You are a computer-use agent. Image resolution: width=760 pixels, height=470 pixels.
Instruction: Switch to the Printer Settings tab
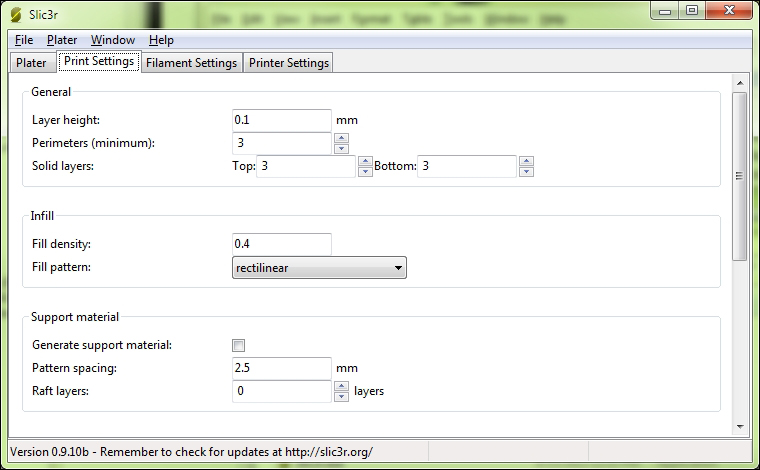tap(289, 63)
